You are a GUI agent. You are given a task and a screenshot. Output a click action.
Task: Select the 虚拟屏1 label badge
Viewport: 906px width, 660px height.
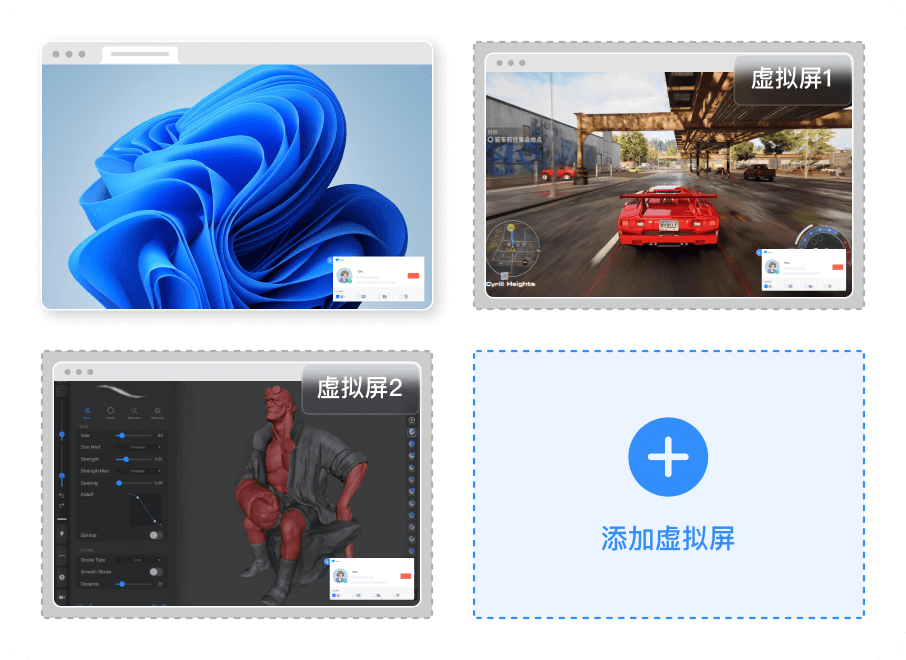[791, 80]
